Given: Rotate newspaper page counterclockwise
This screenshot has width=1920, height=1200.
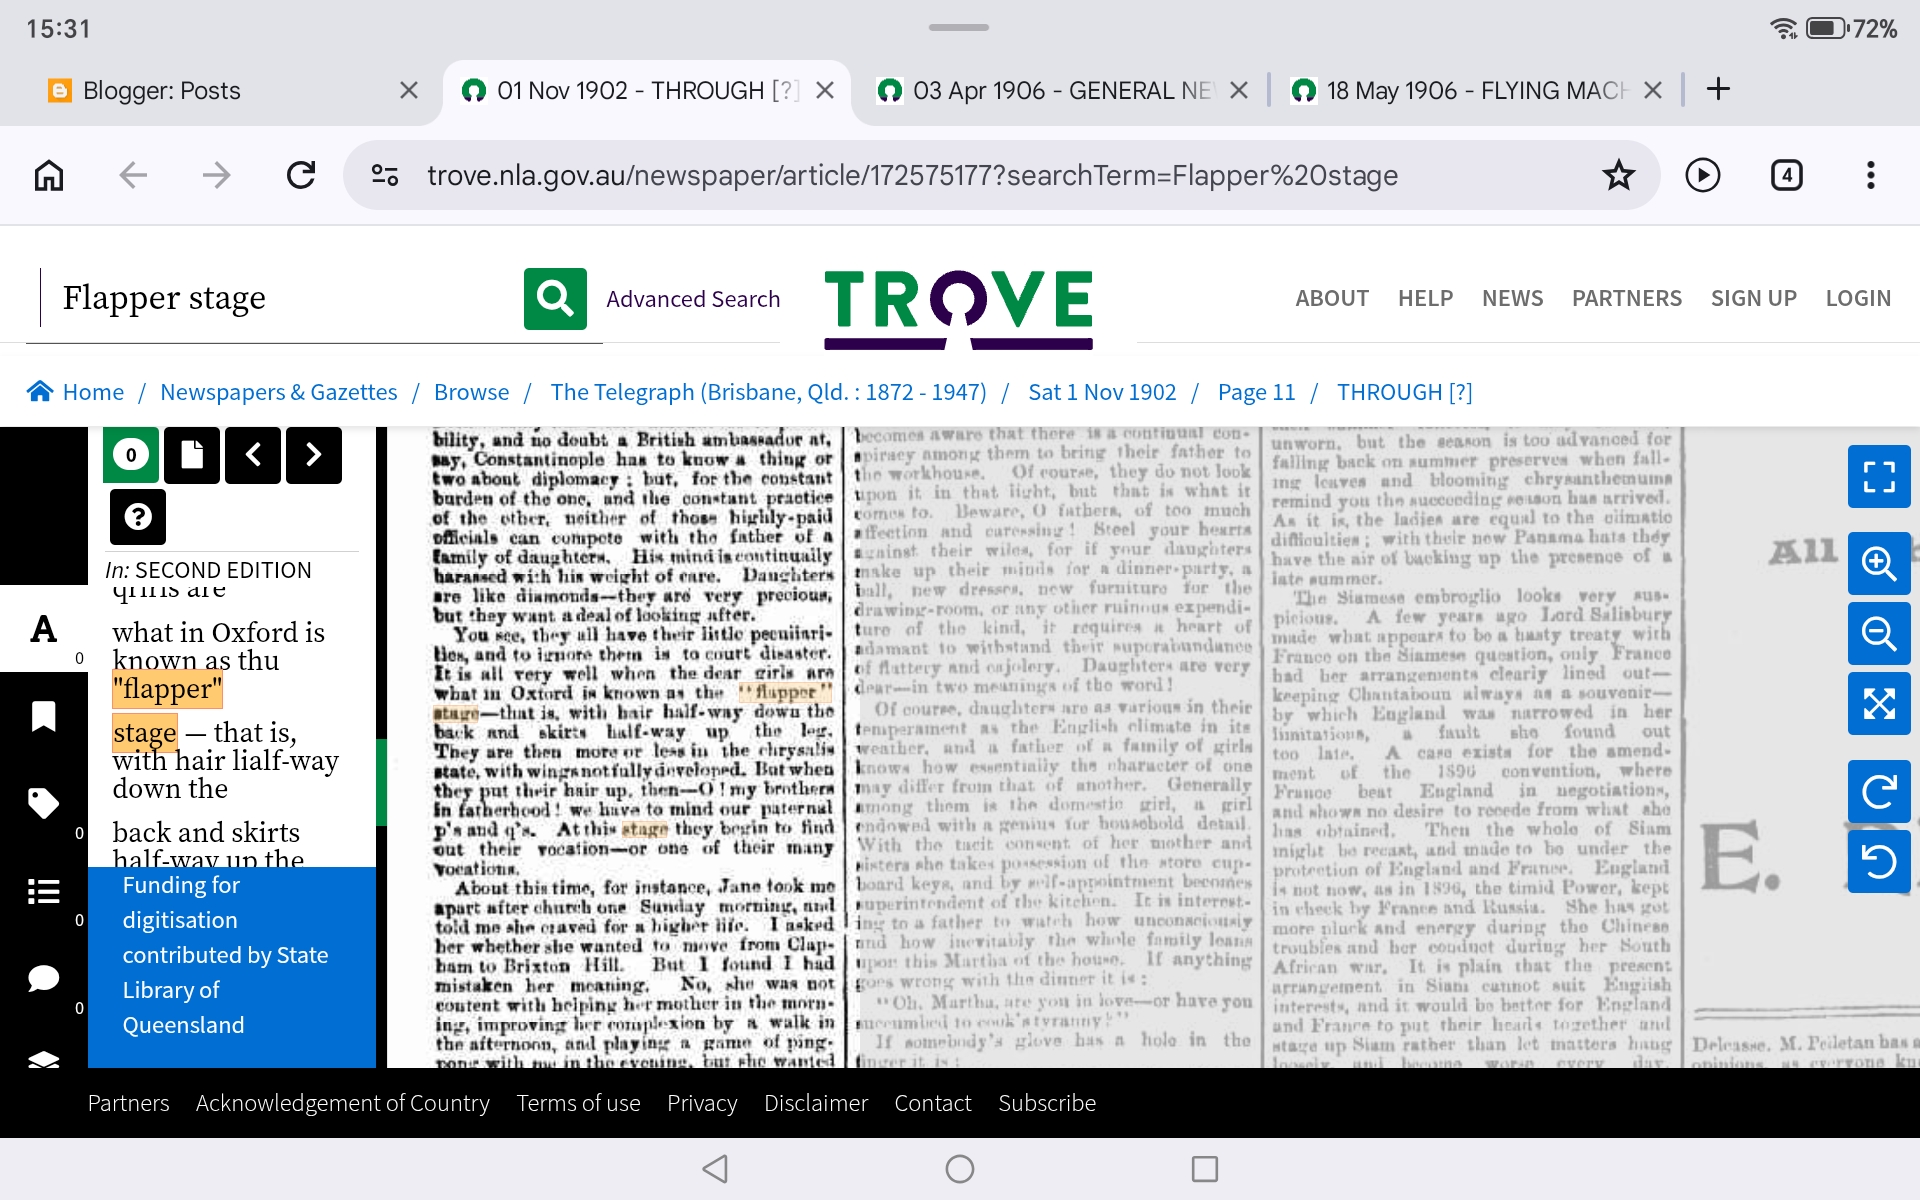Looking at the screenshot, I should [x=1878, y=861].
